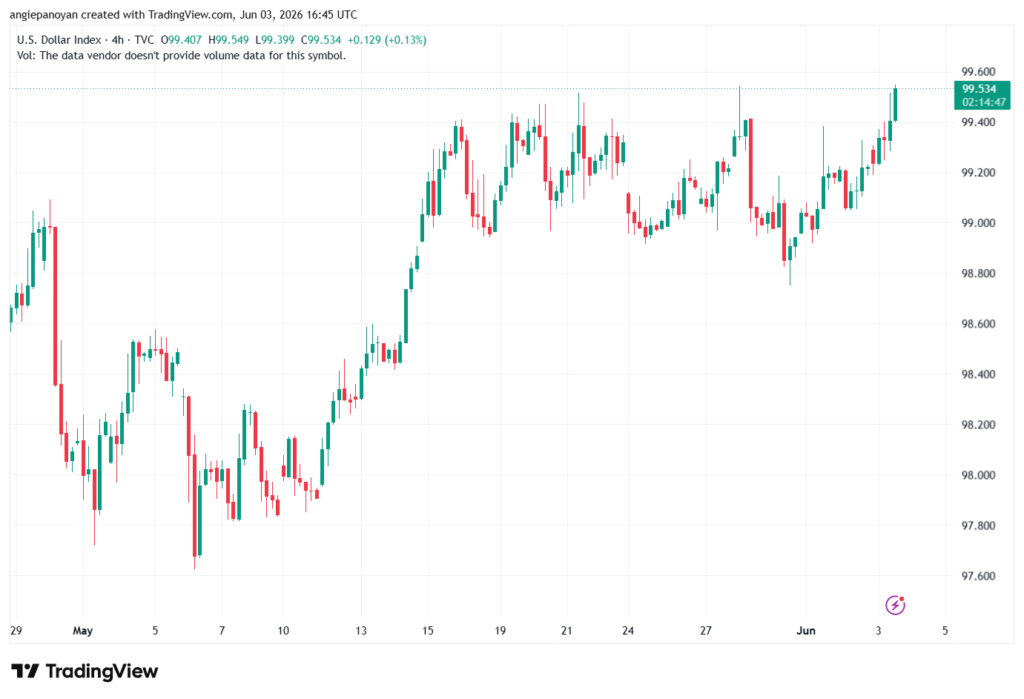Click the 24 date on time axis
This screenshot has width=1024, height=699.
click(628, 630)
